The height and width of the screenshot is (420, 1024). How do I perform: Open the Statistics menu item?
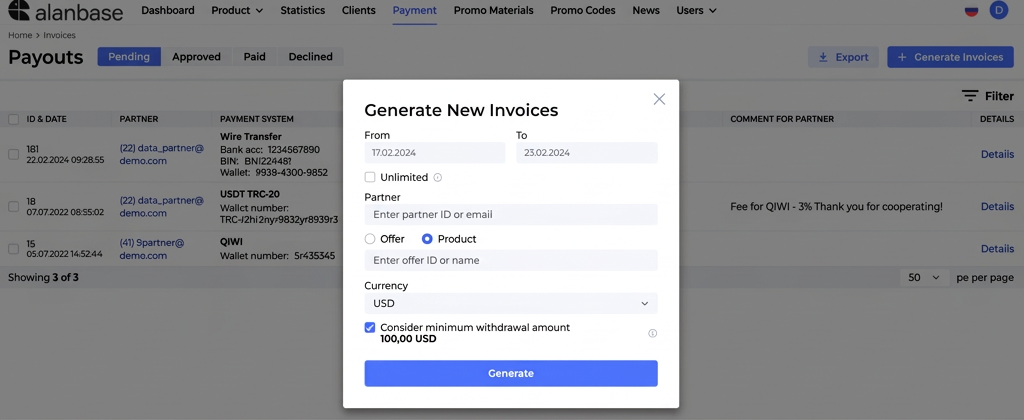tap(302, 10)
